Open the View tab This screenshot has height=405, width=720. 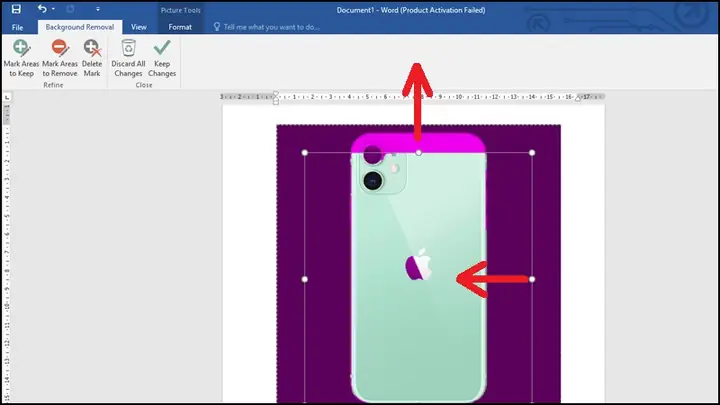[x=139, y=27]
